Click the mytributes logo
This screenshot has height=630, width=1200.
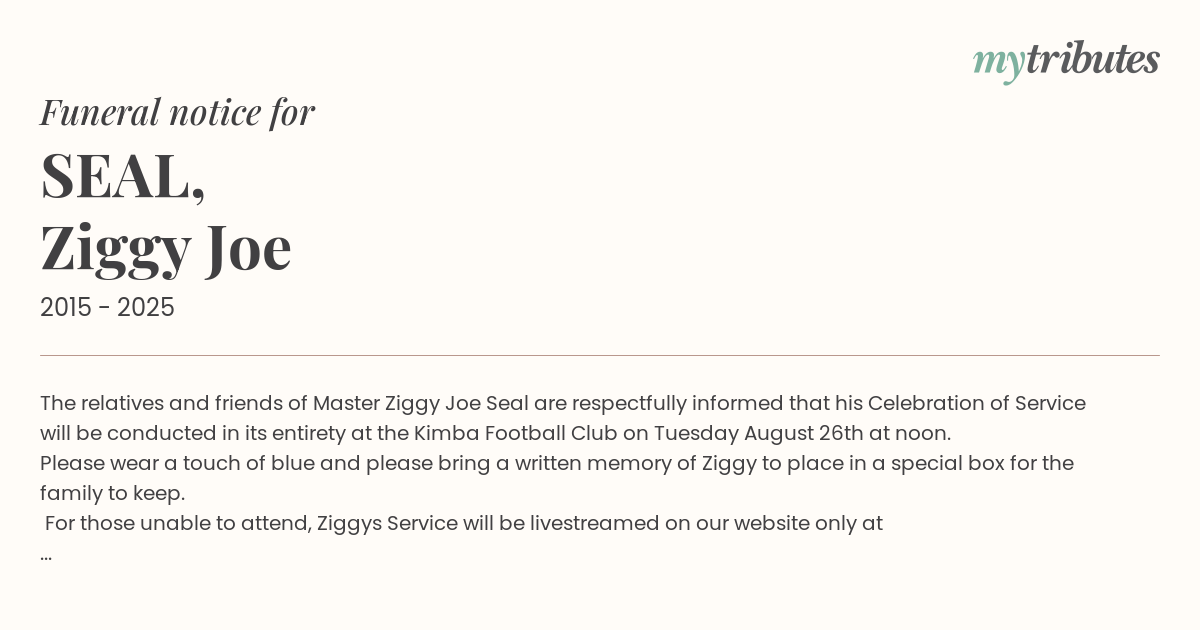[1066, 61]
